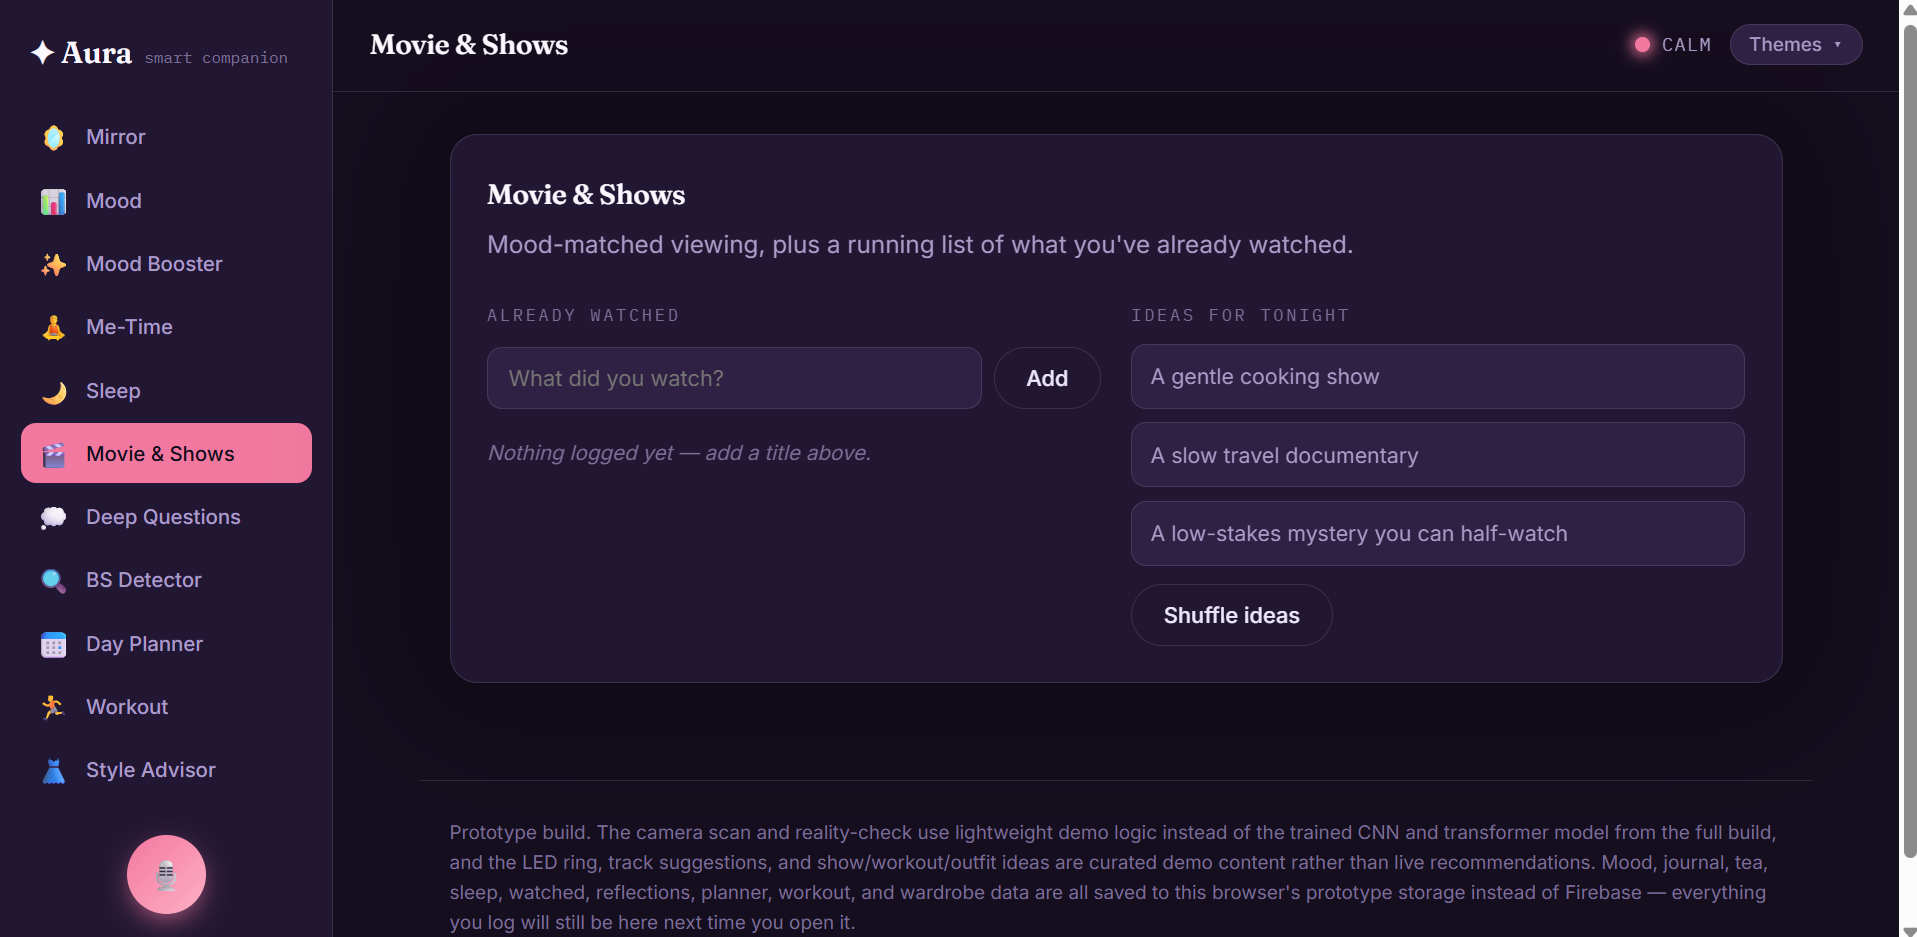Image resolution: width=1917 pixels, height=937 pixels.
Task: Choose the gentle cooking show idea
Action: click(1437, 377)
